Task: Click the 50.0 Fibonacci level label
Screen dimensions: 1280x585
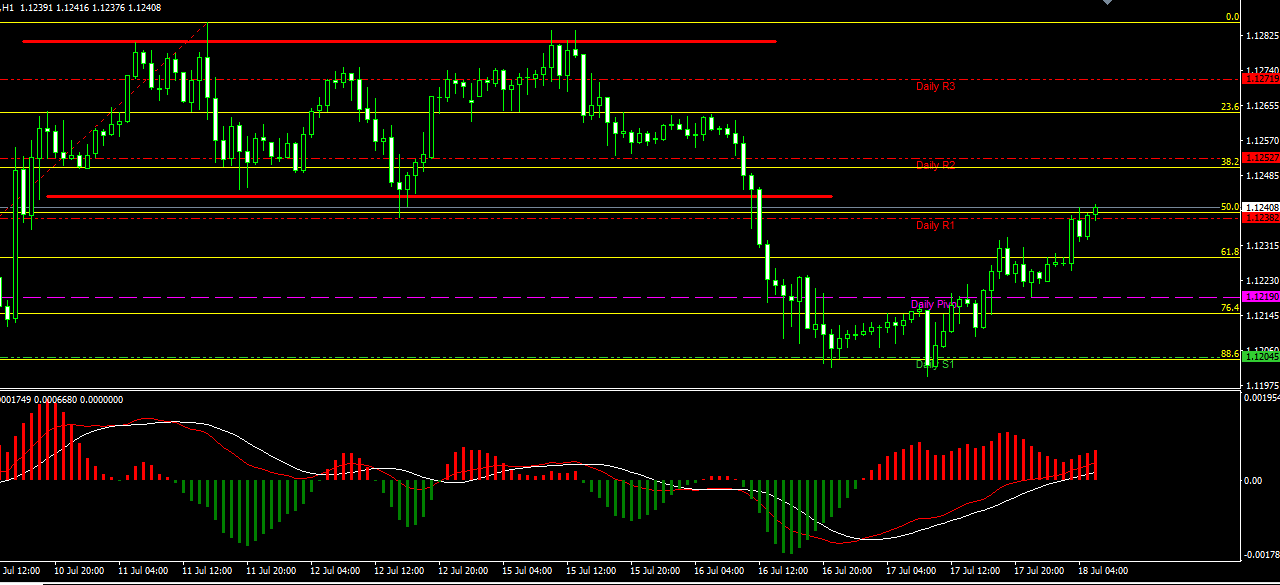Action: [1230, 207]
